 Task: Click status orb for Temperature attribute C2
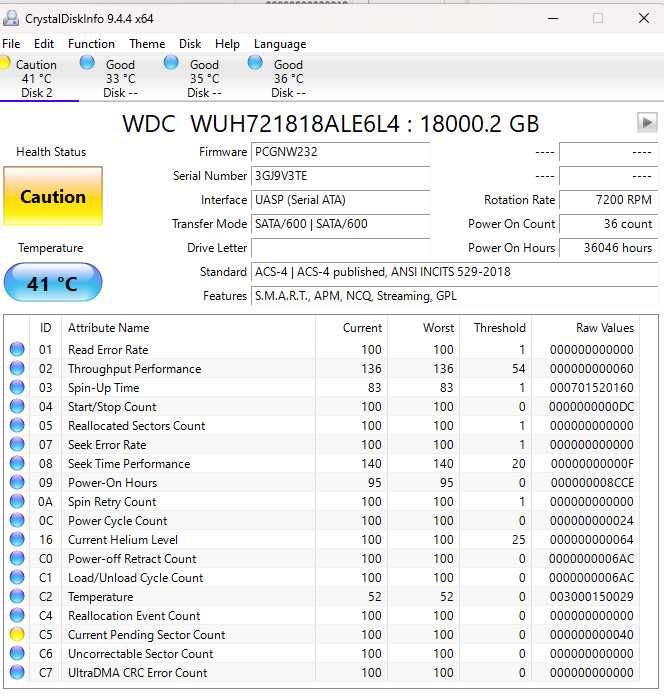point(17,597)
